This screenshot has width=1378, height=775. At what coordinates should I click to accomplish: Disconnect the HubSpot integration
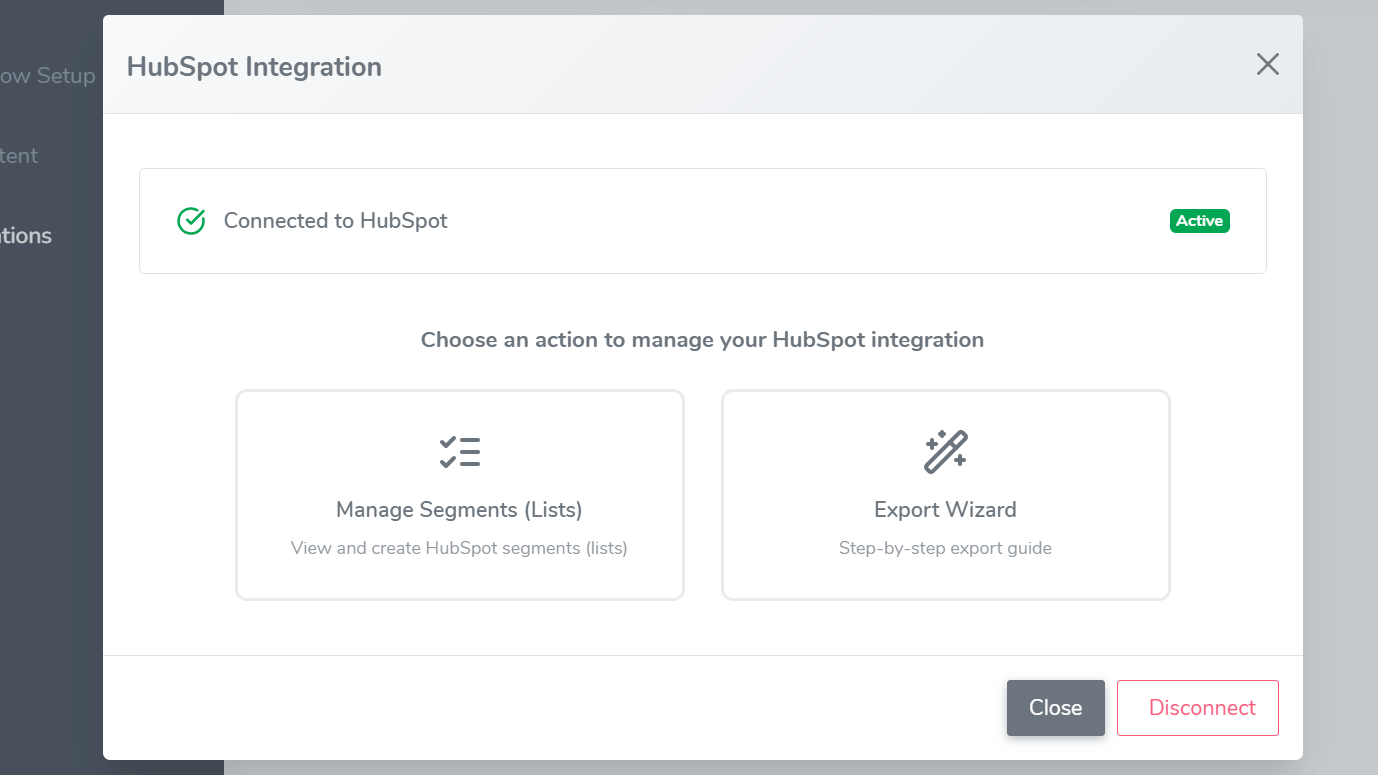(x=1197, y=707)
